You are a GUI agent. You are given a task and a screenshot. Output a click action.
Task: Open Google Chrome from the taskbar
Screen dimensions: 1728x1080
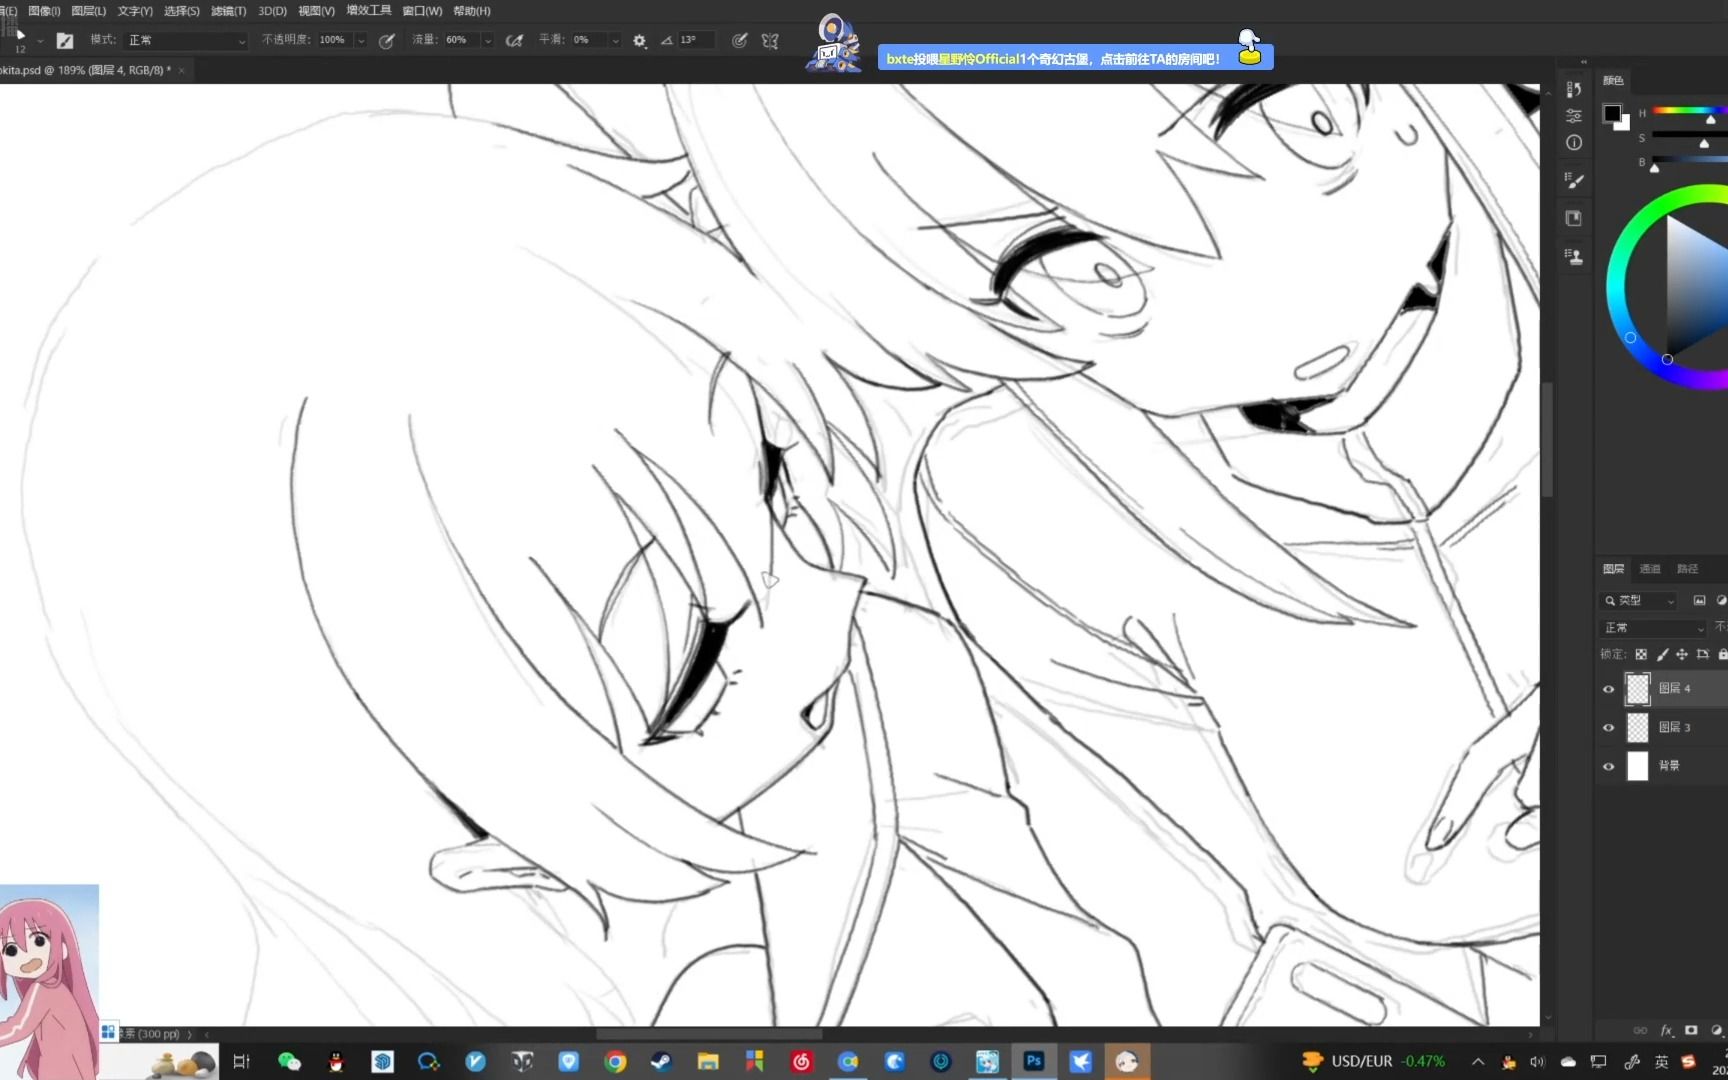[x=615, y=1062]
